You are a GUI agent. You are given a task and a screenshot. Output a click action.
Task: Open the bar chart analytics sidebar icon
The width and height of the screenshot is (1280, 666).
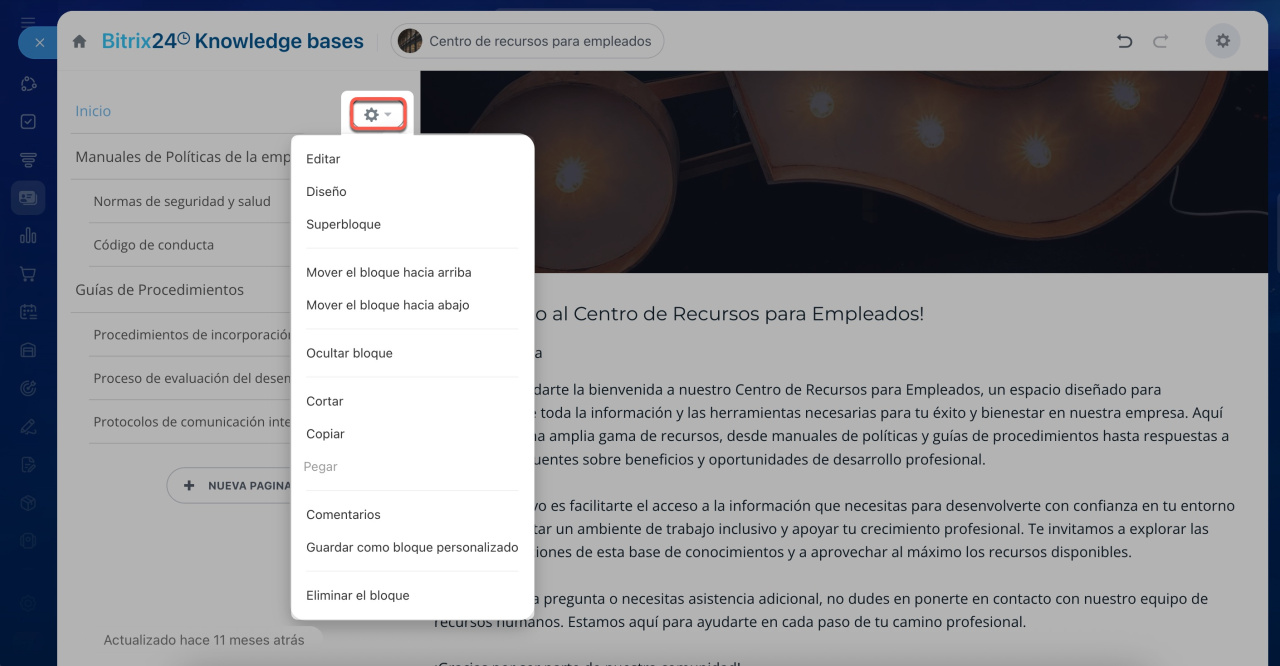[x=28, y=236]
